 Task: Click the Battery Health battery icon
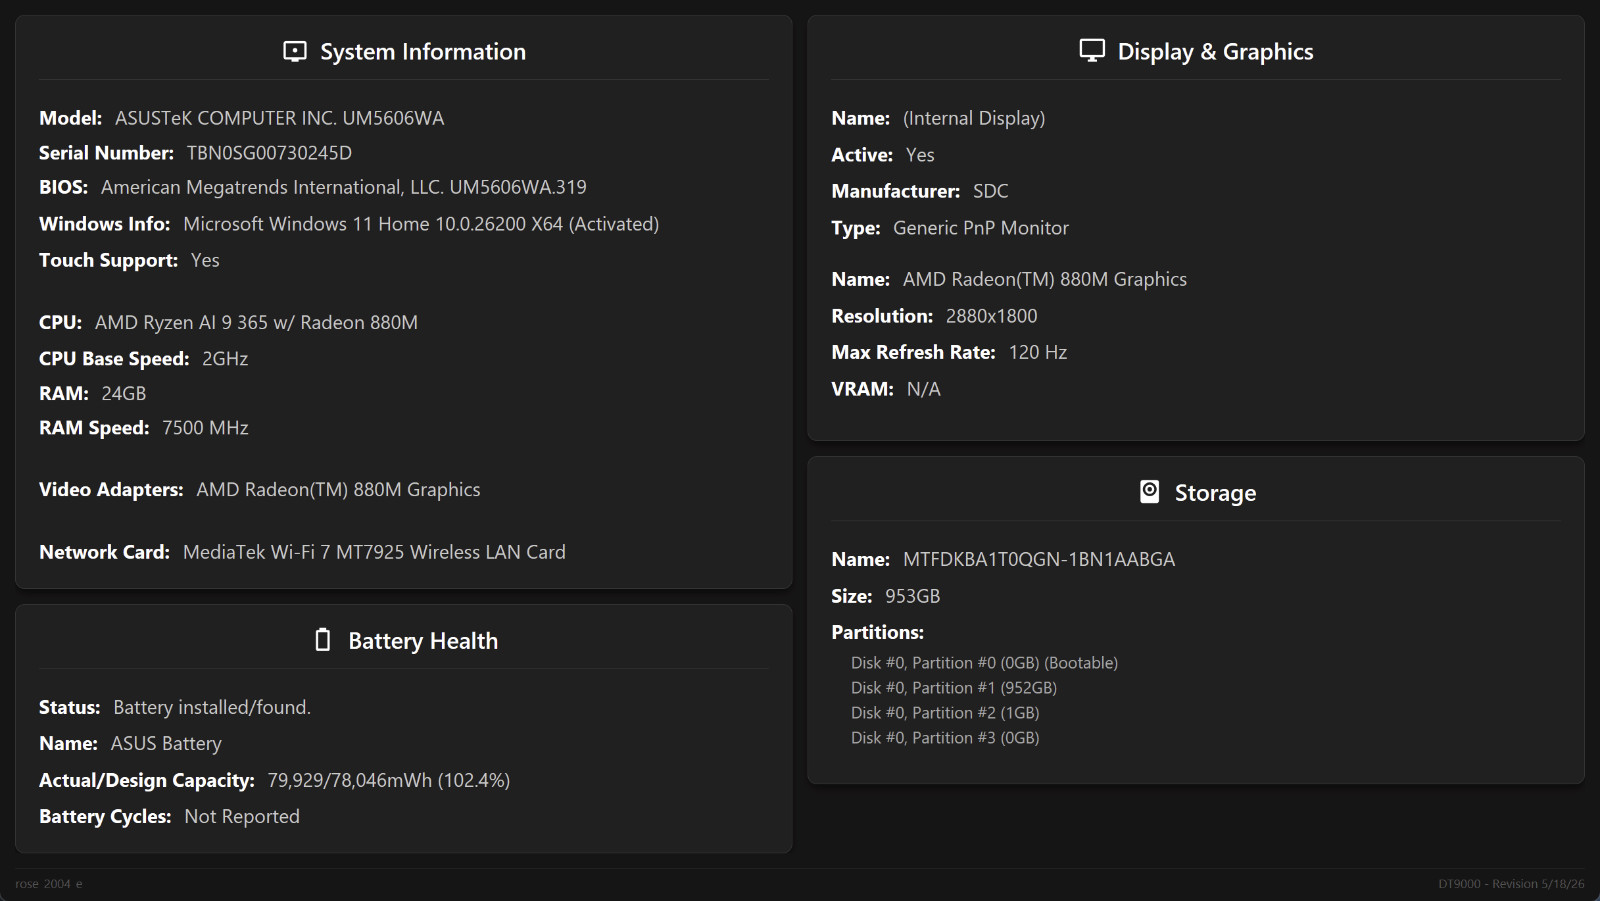pyautogui.click(x=323, y=639)
